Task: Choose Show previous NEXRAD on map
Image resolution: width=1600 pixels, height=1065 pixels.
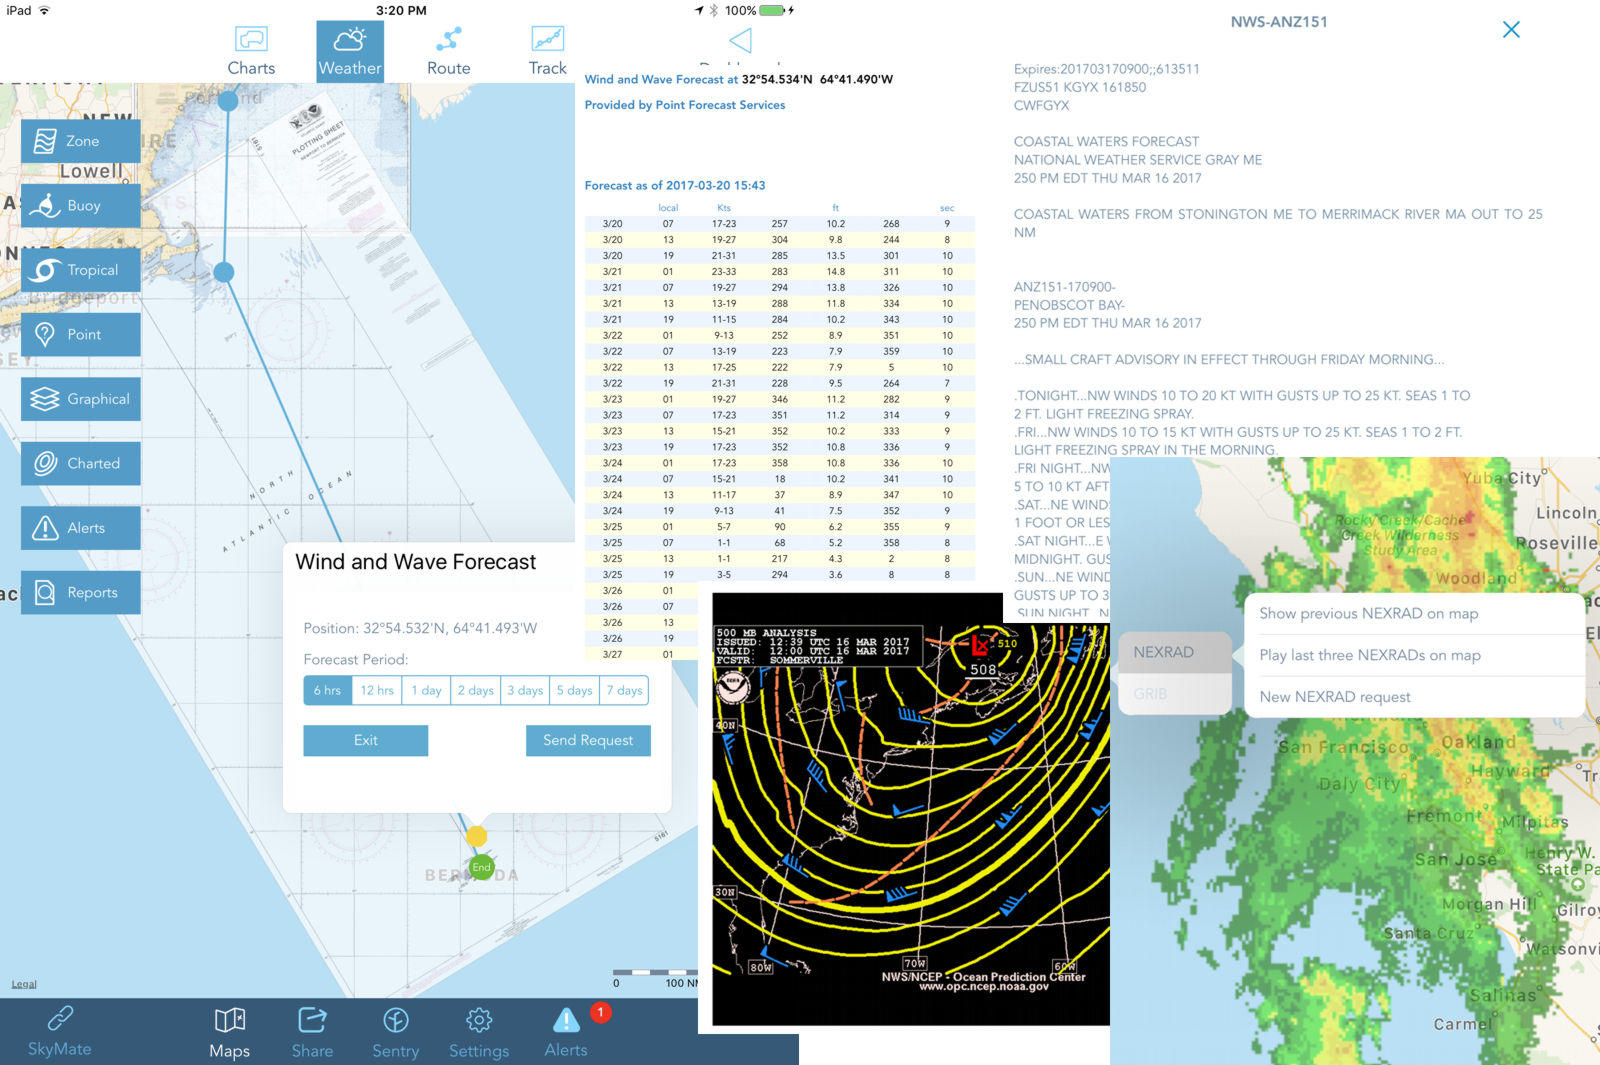Action: pyautogui.click(x=1415, y=613)
